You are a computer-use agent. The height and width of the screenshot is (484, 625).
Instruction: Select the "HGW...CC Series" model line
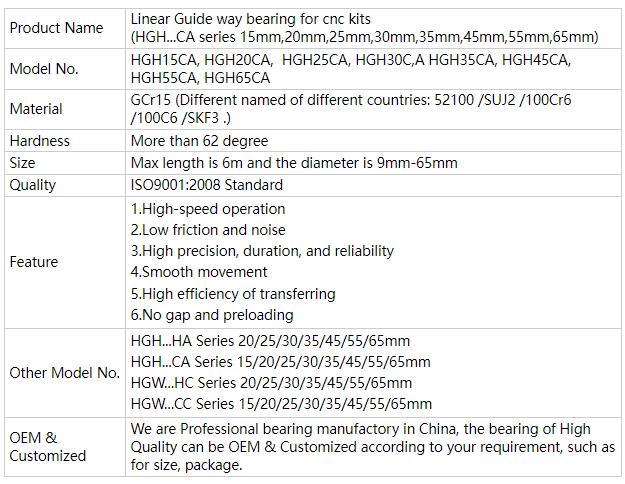pos(281,404)
